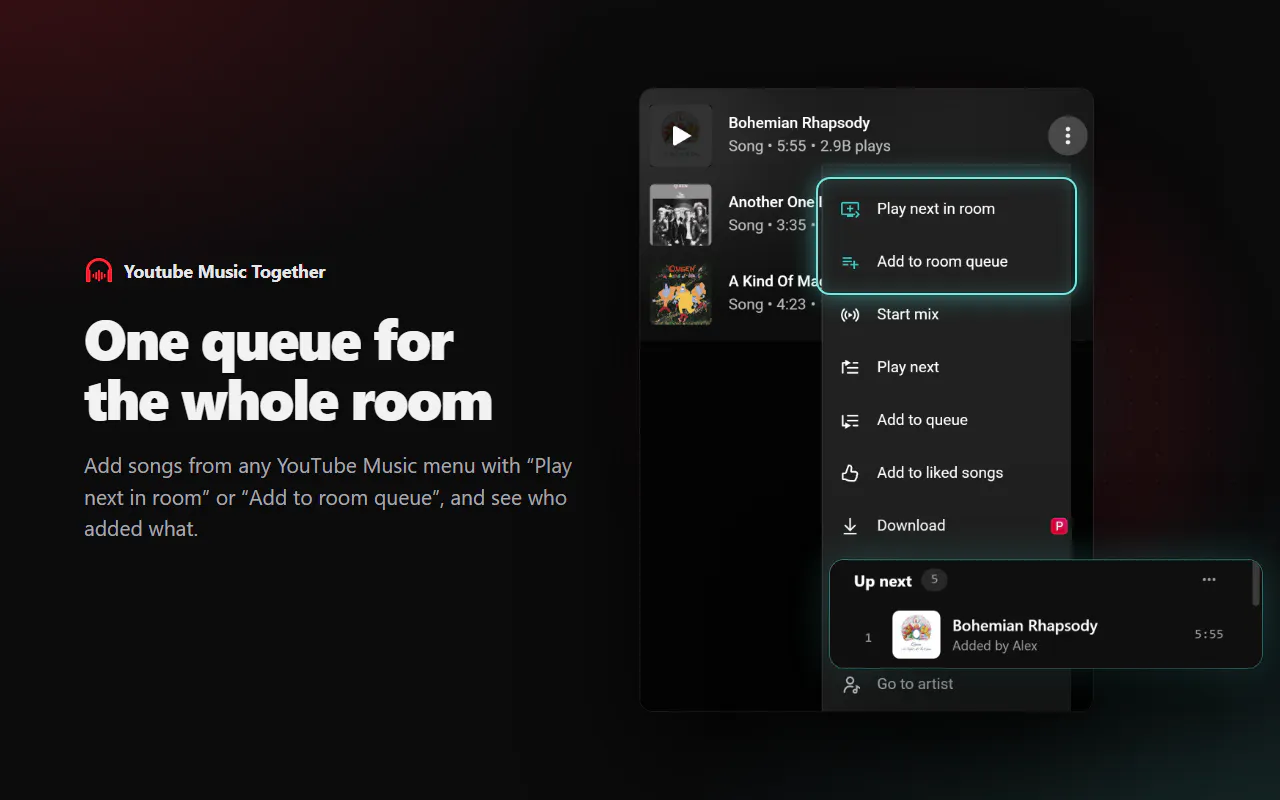Click the Play next list icon
The image size is (1280, 800).
coord(850,367)
